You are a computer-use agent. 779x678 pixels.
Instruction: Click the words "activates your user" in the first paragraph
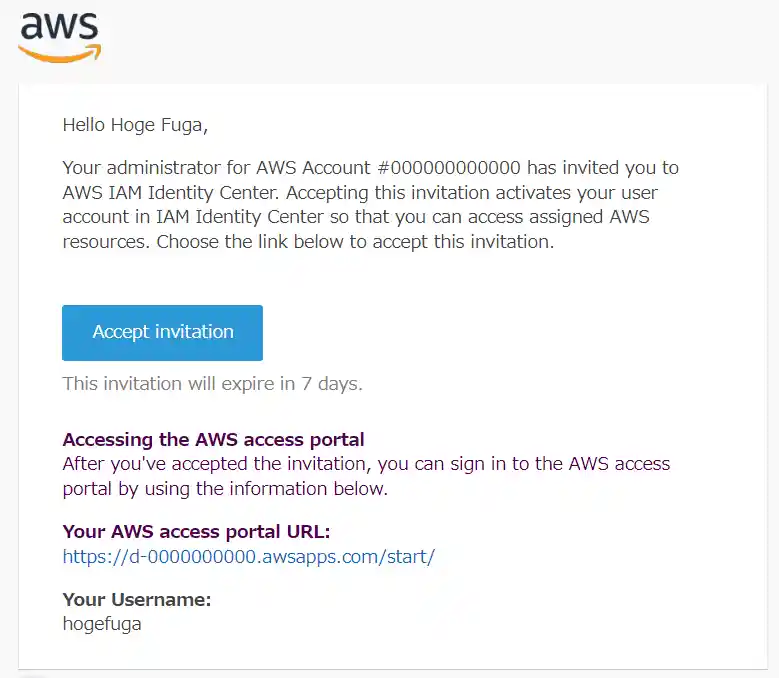point(581,192)
